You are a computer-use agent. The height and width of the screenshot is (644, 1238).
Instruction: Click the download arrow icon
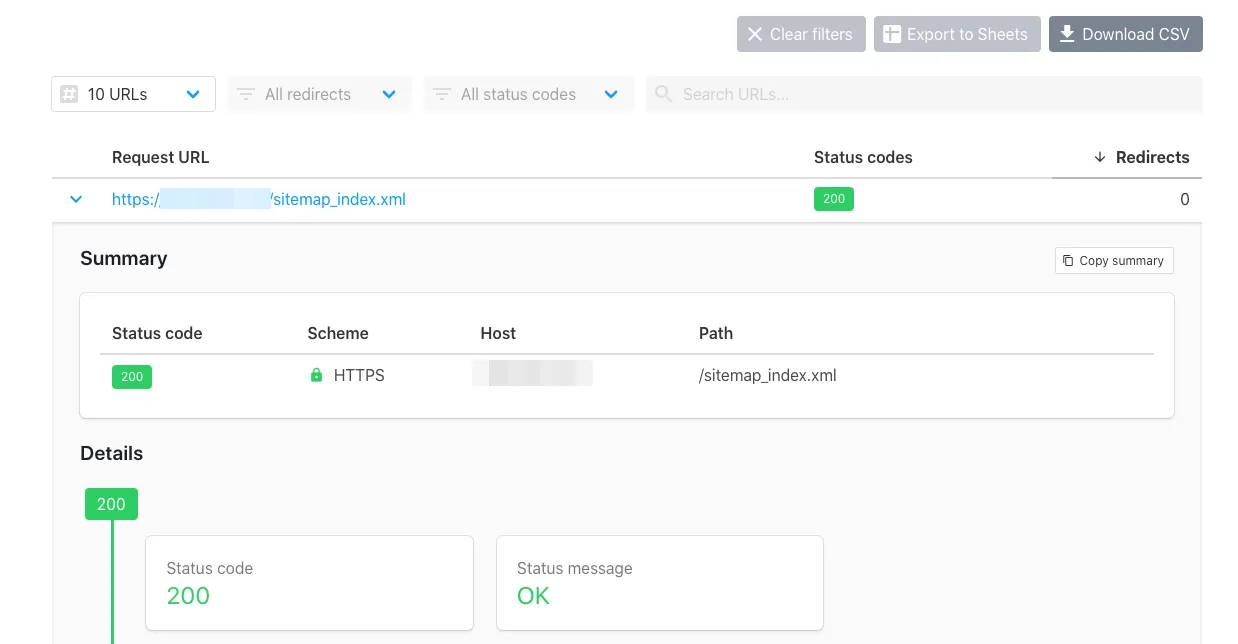click(1067, 34)
